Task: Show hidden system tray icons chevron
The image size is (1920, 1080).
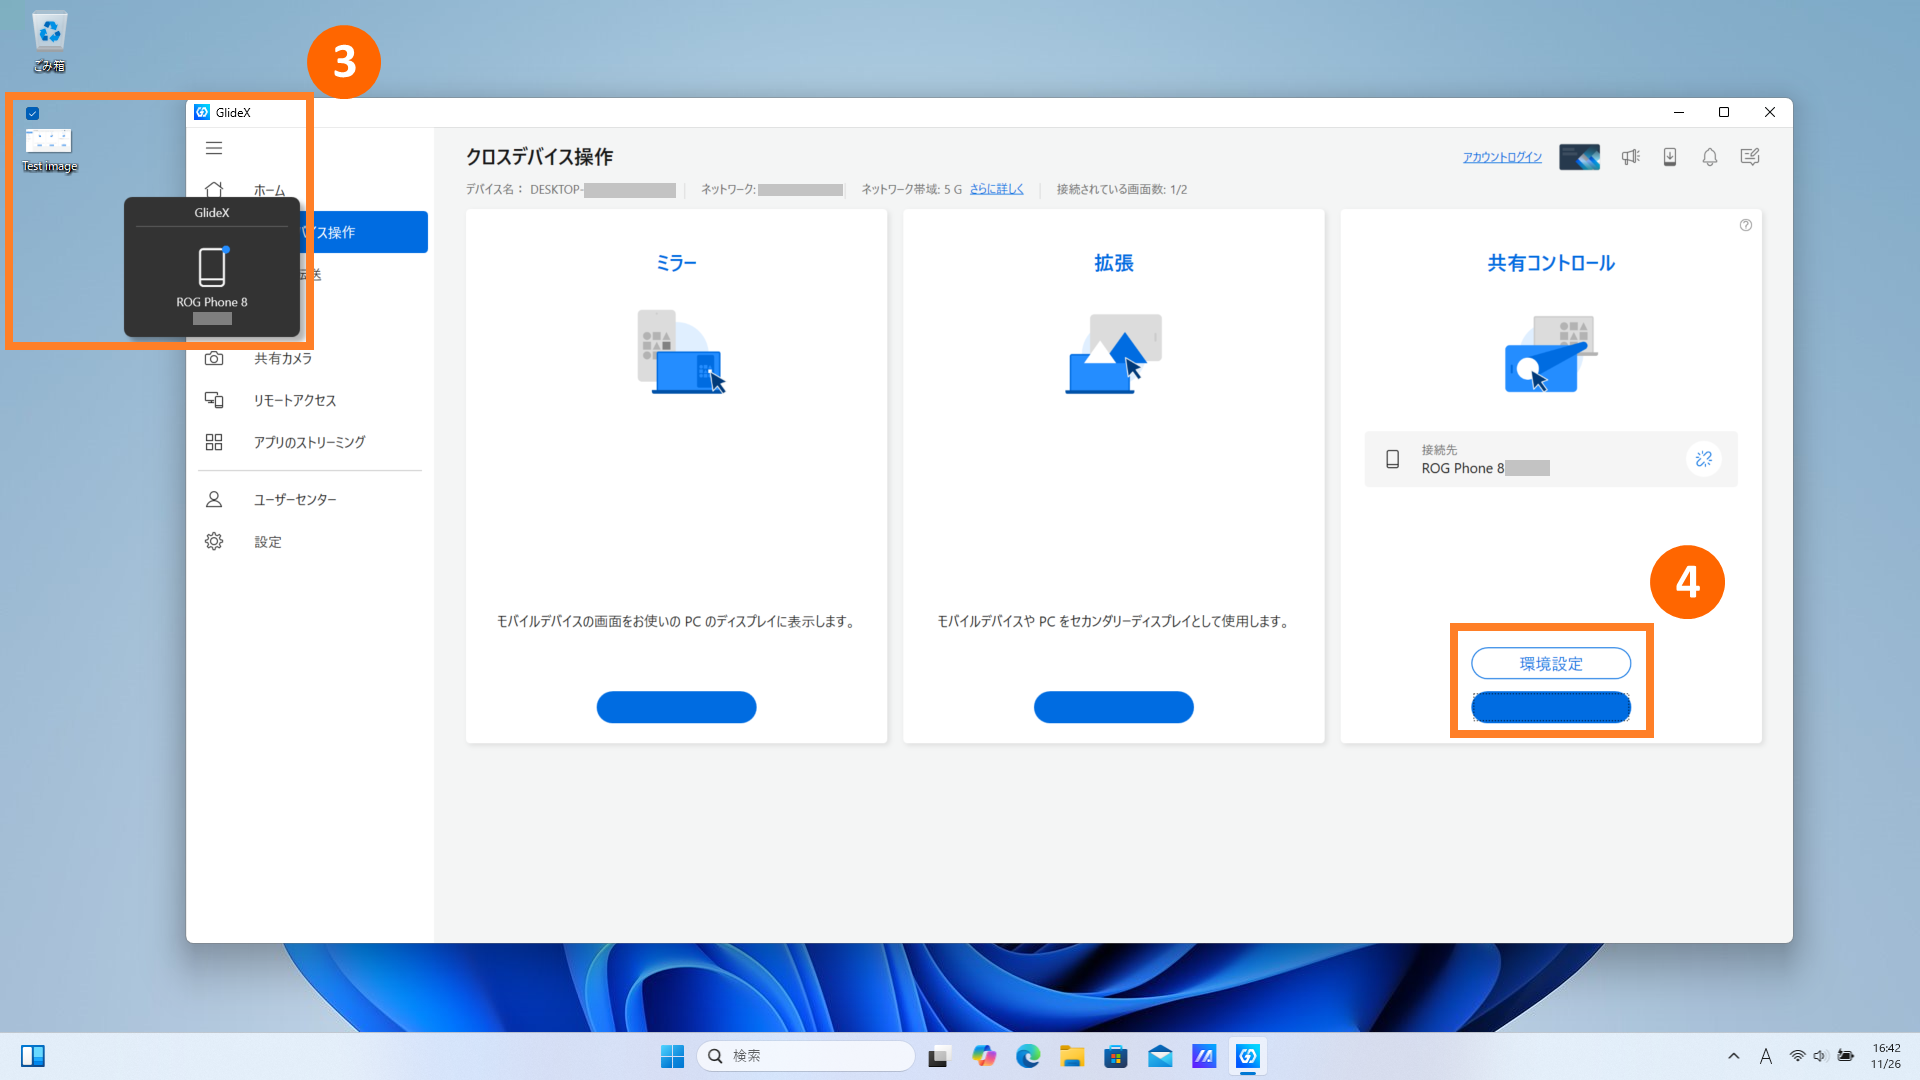Action: click(1733, 1056)
